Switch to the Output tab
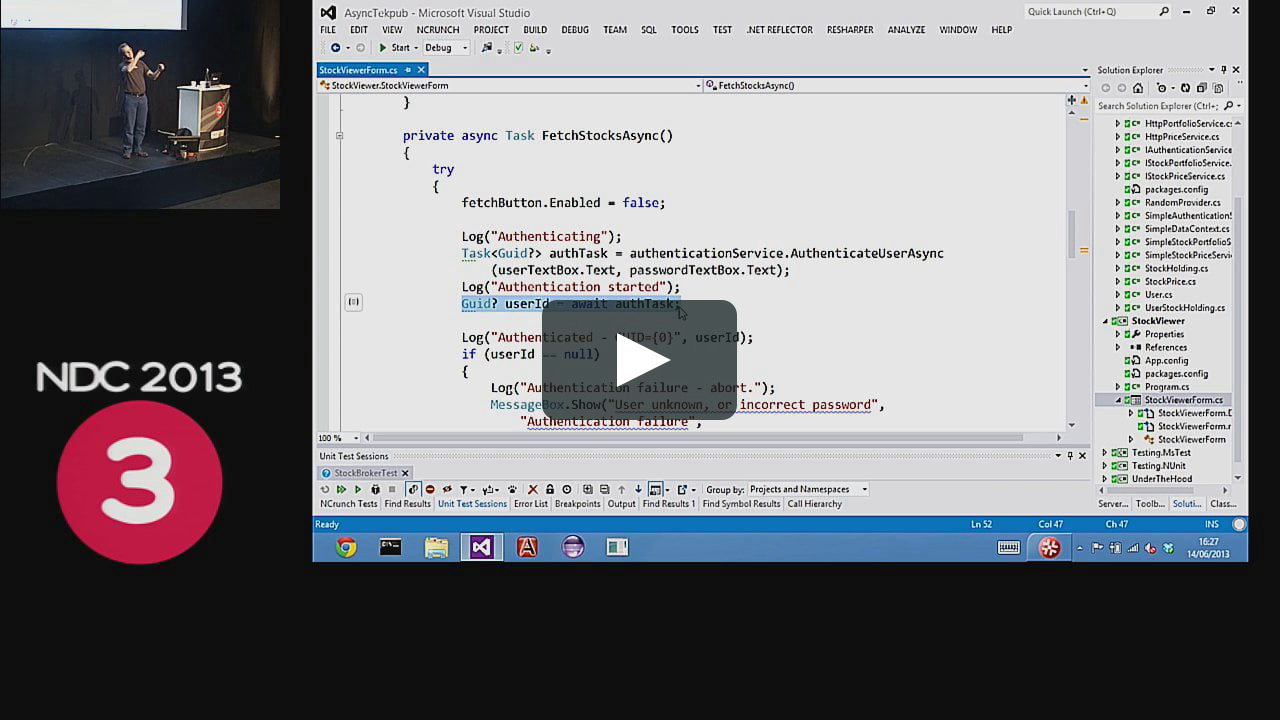Image resolution: width=1280 pixels, height=720 pixels. pos(622,504)
